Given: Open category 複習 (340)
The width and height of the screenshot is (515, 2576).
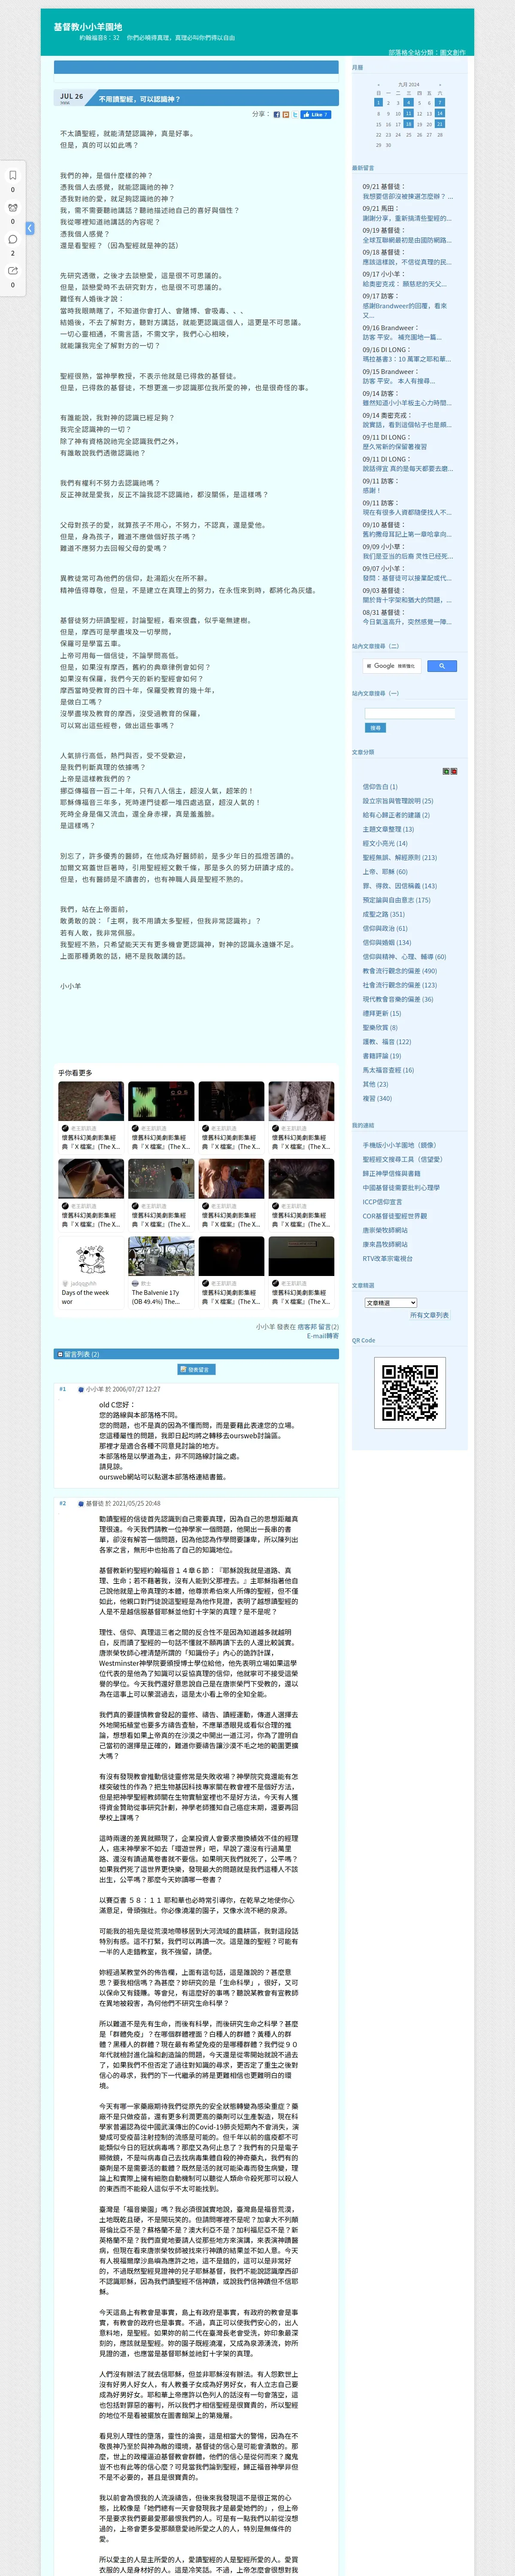Looking at the screenshot, I should [377, 1098].
